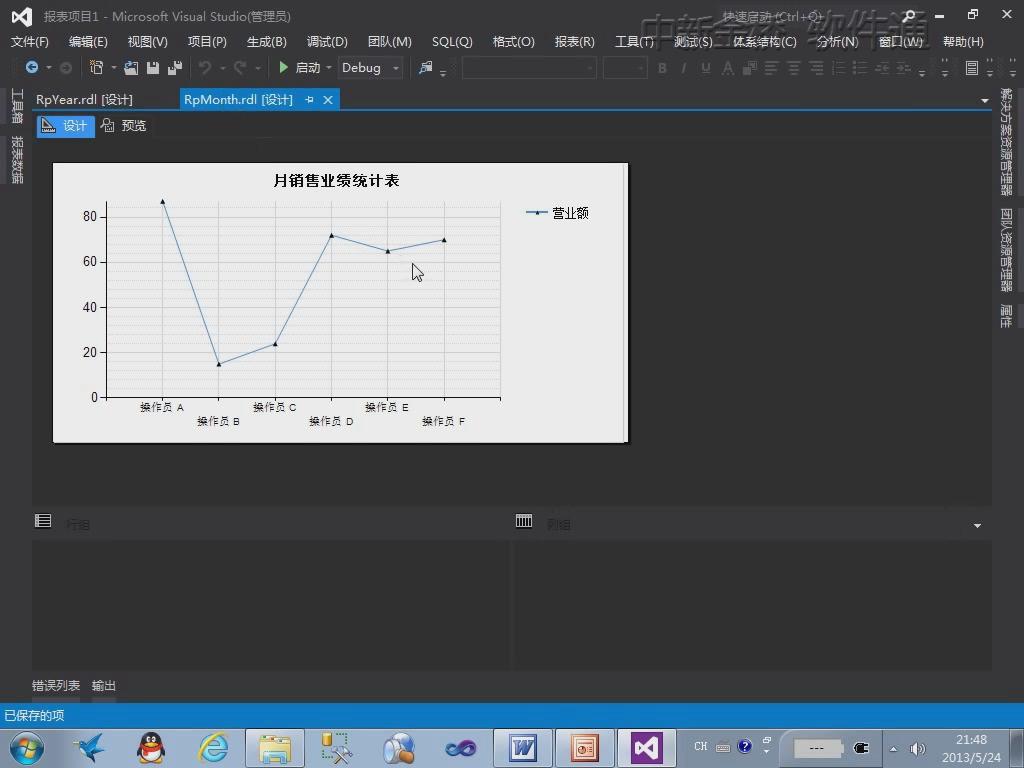The width and height of the screenshot is (1024, 768).
Task: Open the 解决方案资源管理器 side panel
Action: point(1006,142)
